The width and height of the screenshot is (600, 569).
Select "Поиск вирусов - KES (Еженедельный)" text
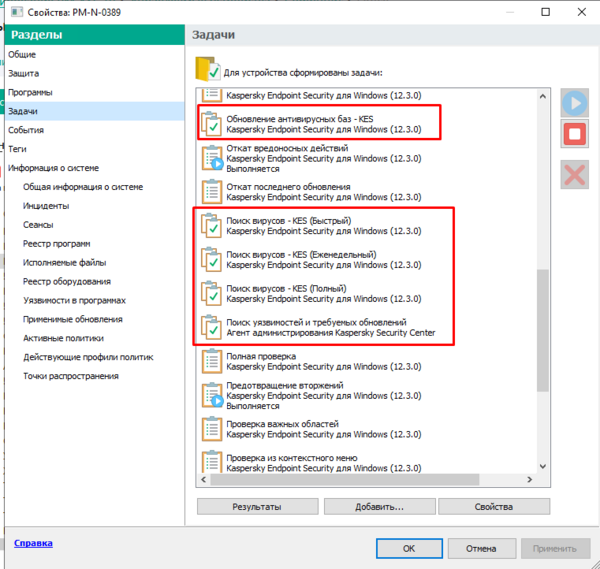click(x=302, y=254)
